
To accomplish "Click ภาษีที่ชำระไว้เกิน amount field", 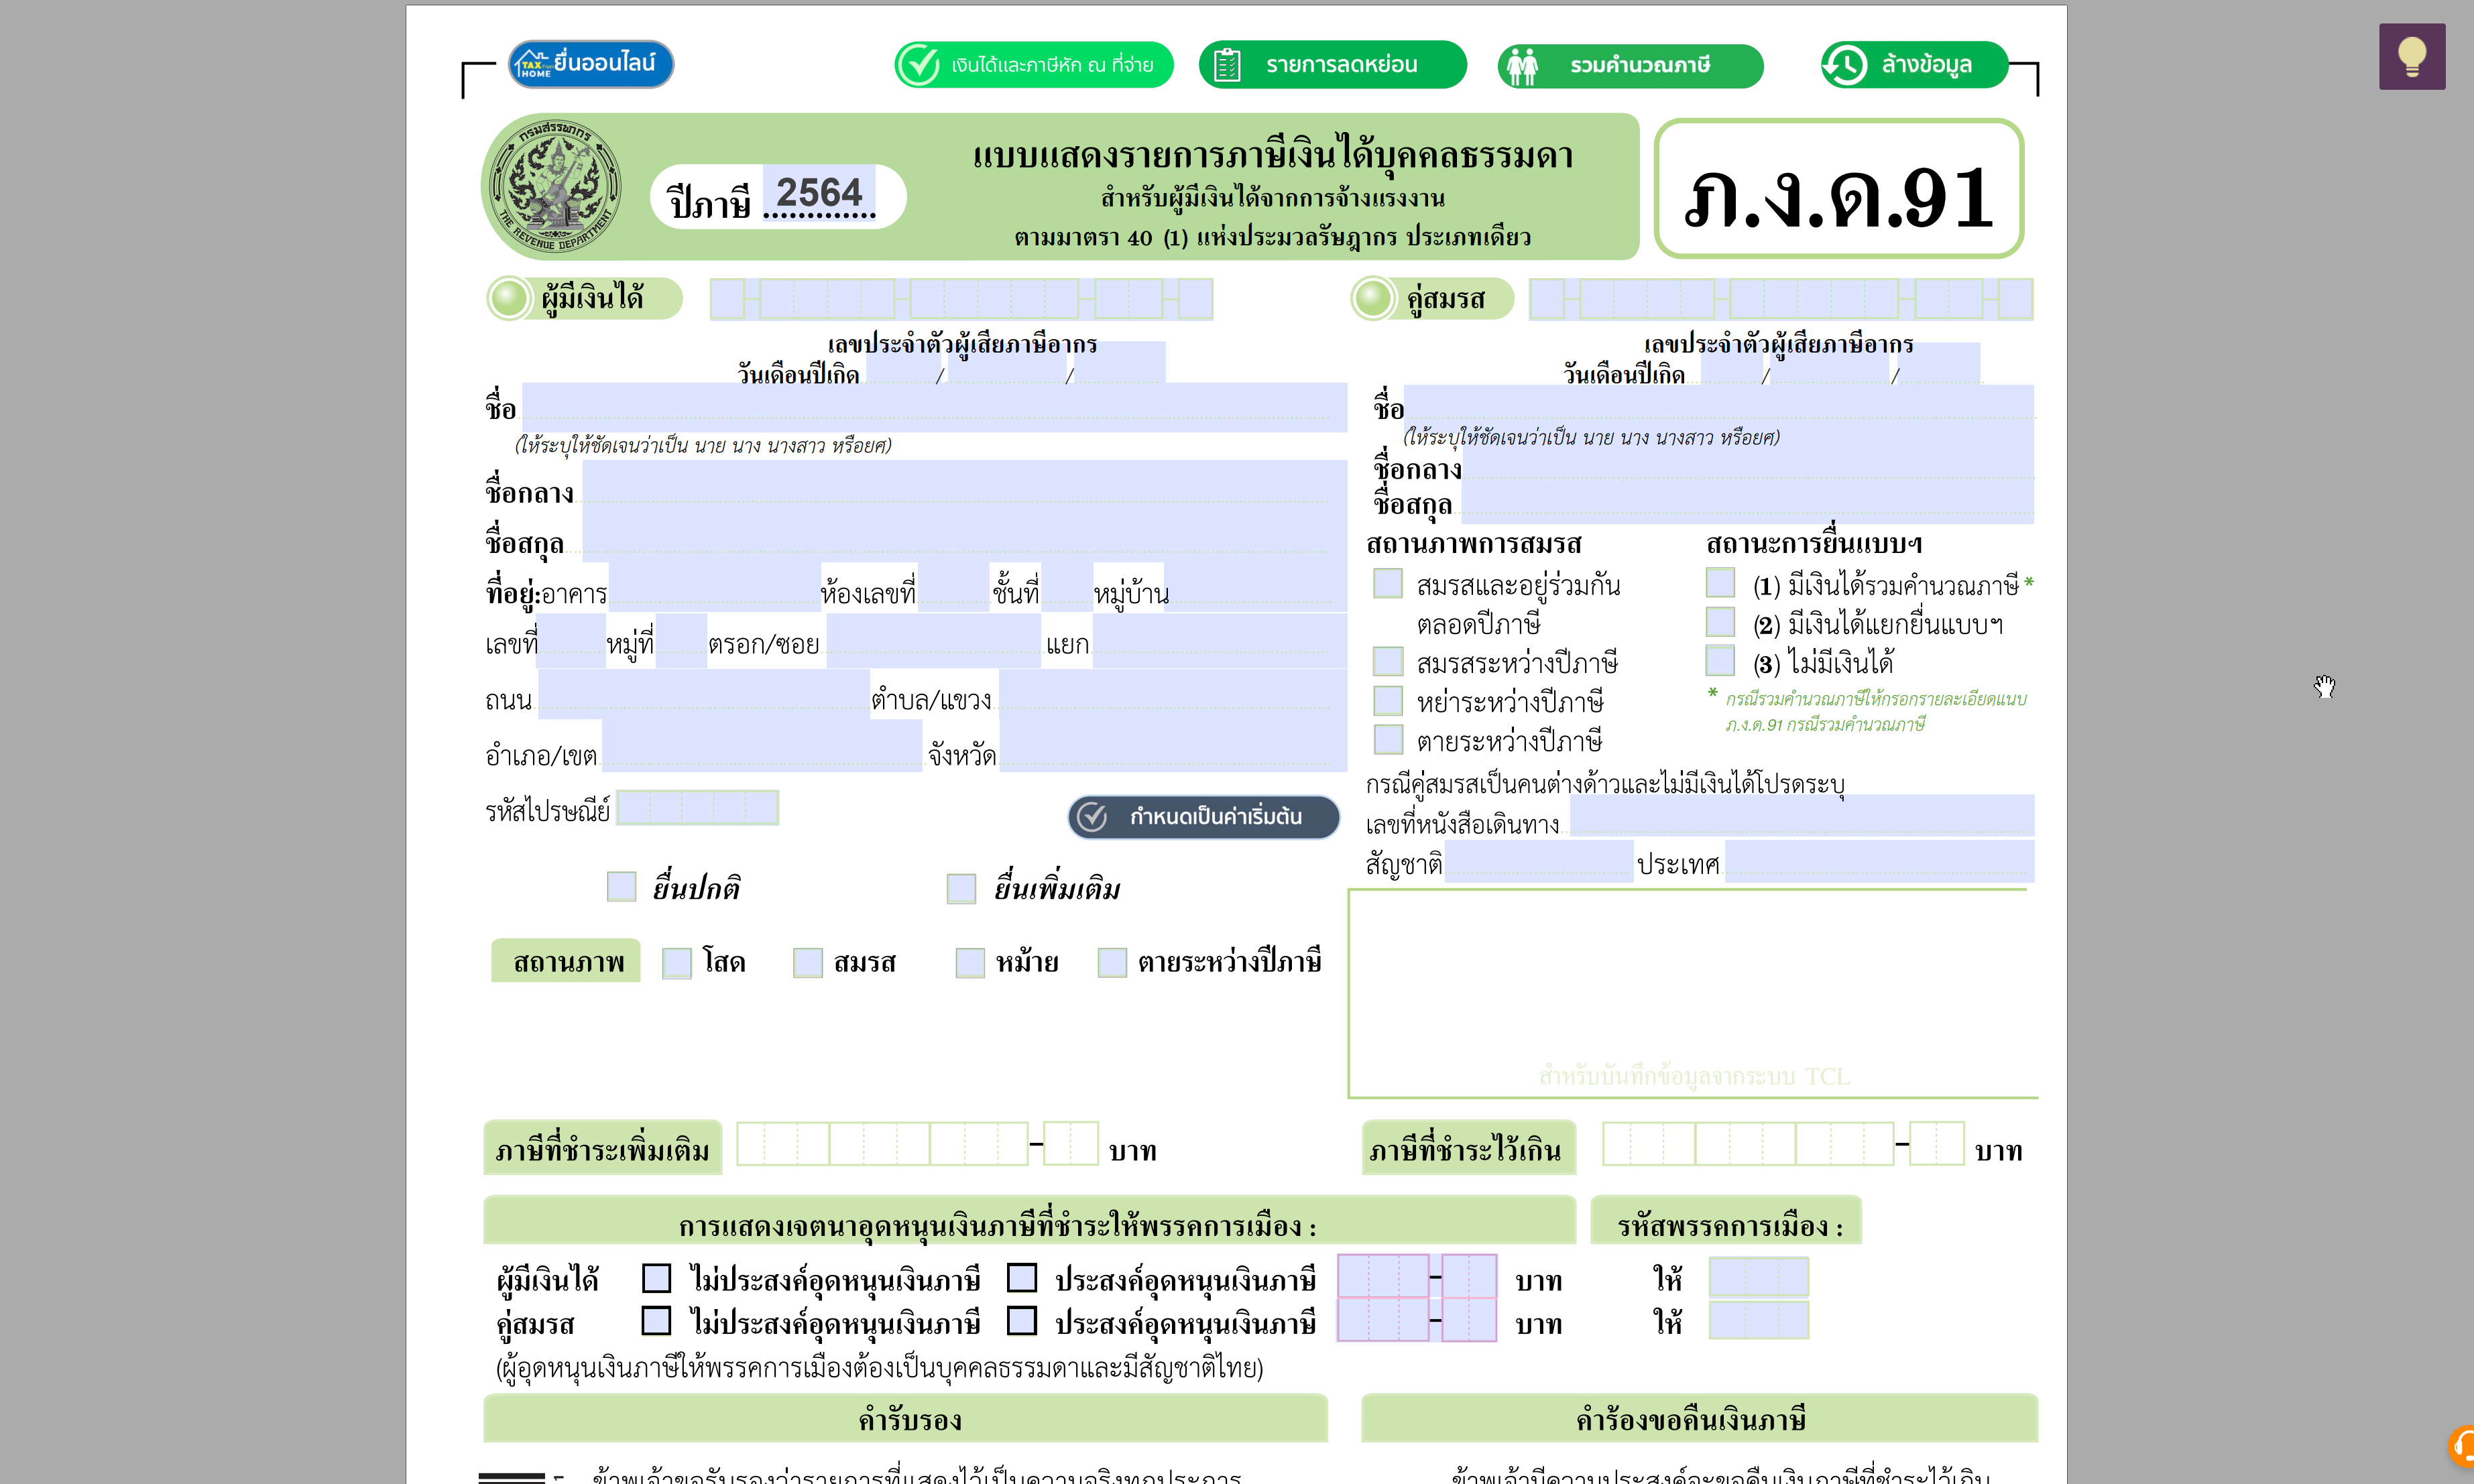I will coord(1783,1143).
